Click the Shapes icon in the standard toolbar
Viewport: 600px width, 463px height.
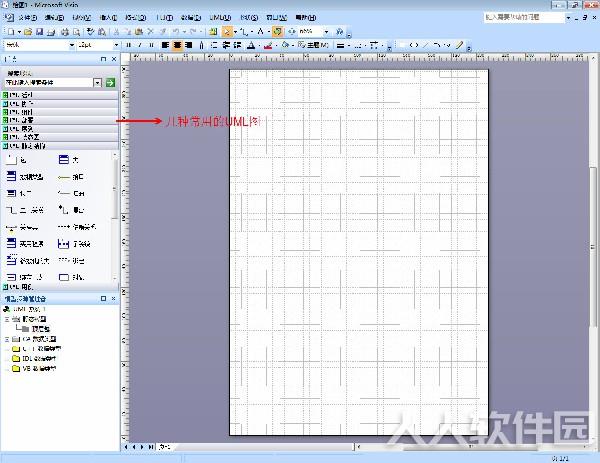[x=213, y=32]
